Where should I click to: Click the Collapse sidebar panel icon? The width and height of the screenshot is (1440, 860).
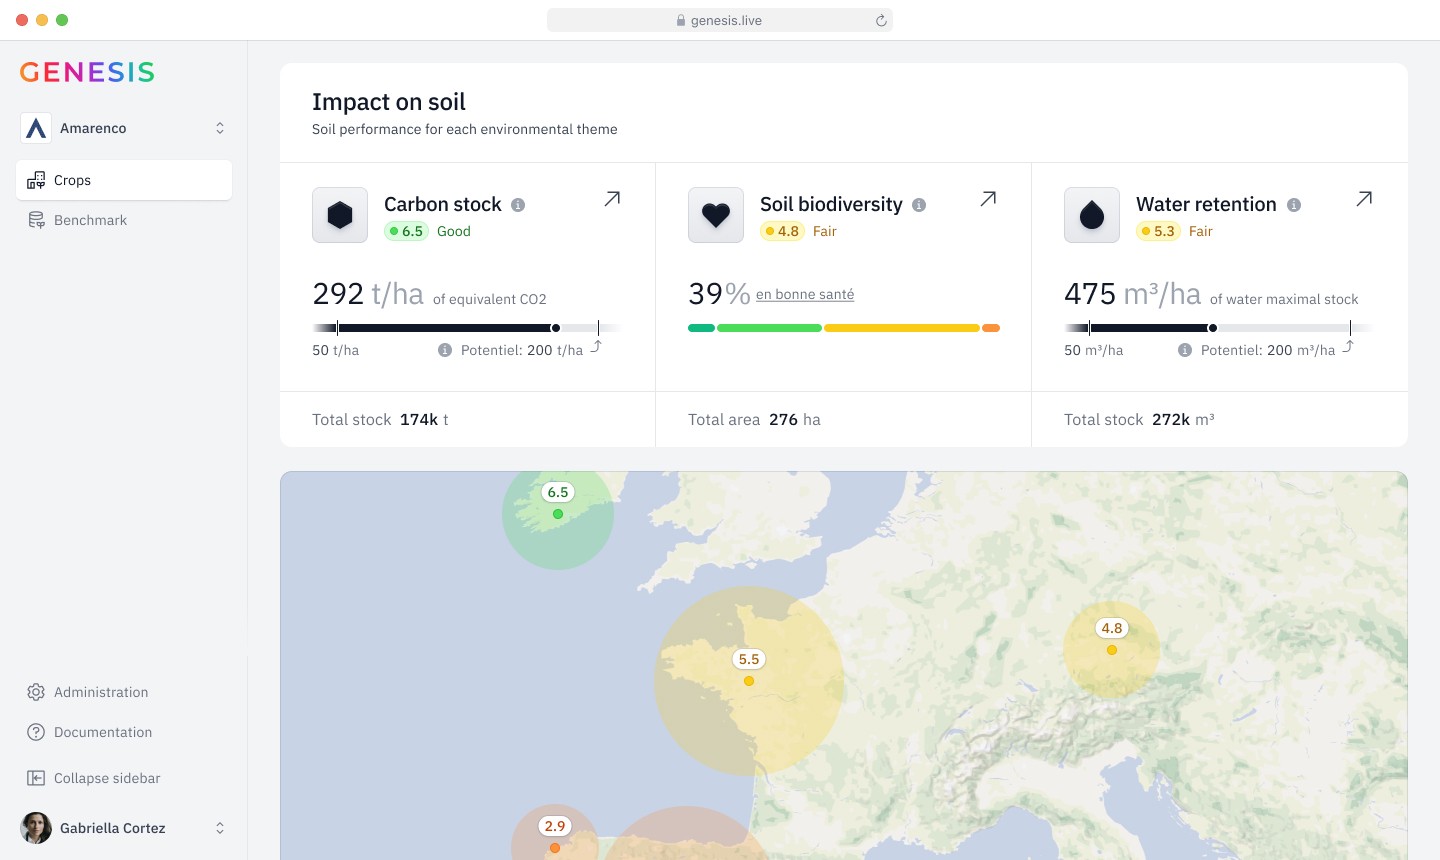36,778
